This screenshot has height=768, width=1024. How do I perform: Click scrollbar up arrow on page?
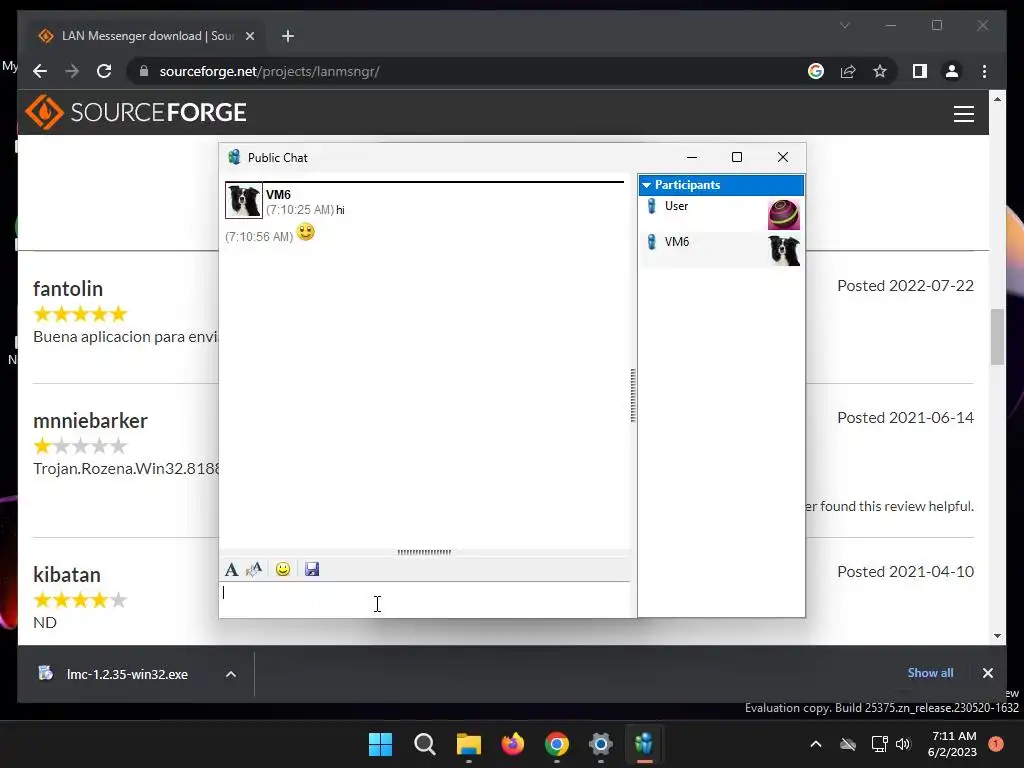click(x=997, y=99)
